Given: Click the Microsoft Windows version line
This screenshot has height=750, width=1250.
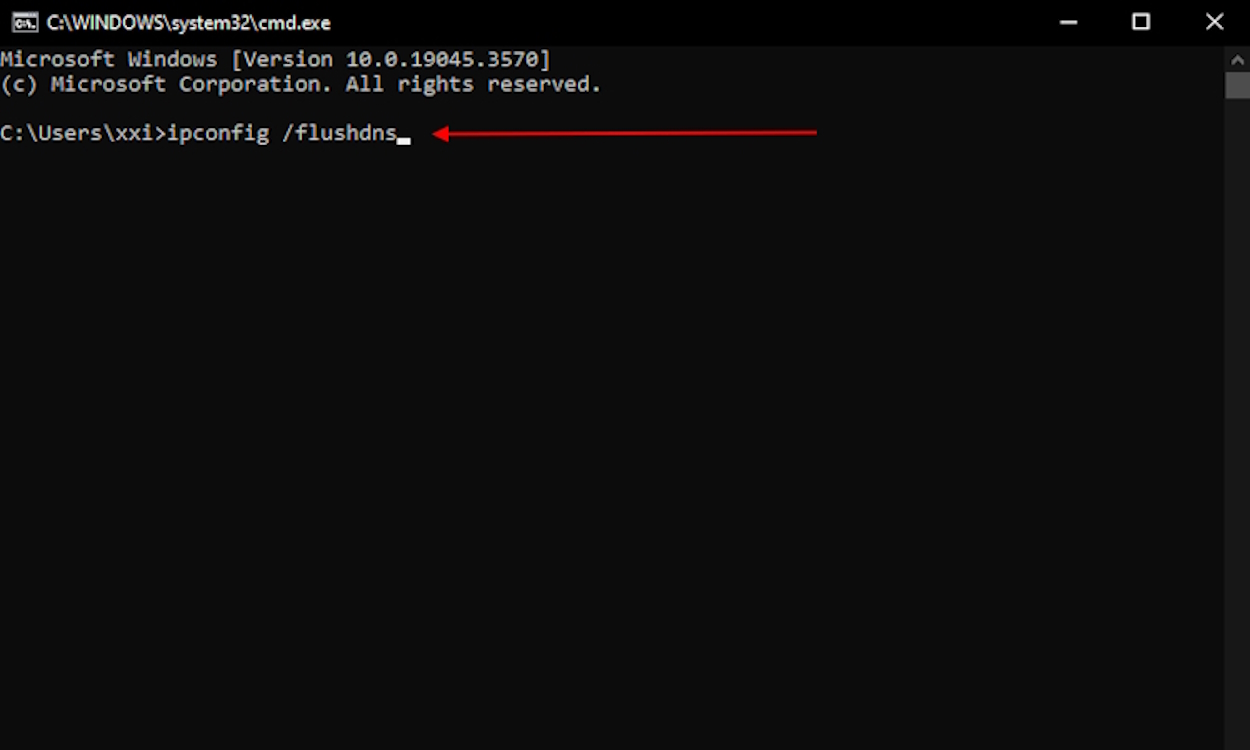Looking at the screenshot, I should [x=275, y=59].
